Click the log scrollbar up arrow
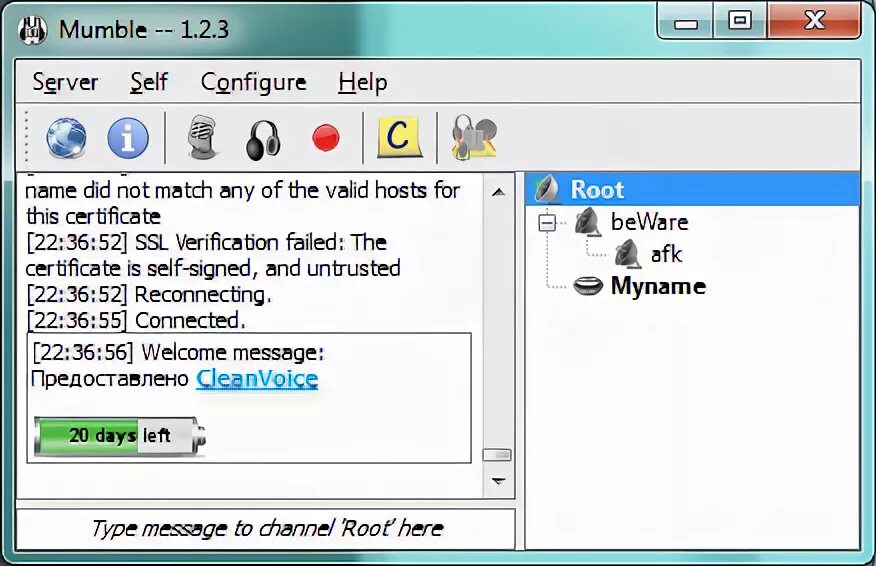This screenshot has height=566, width=876. click(x=498, y=193)
